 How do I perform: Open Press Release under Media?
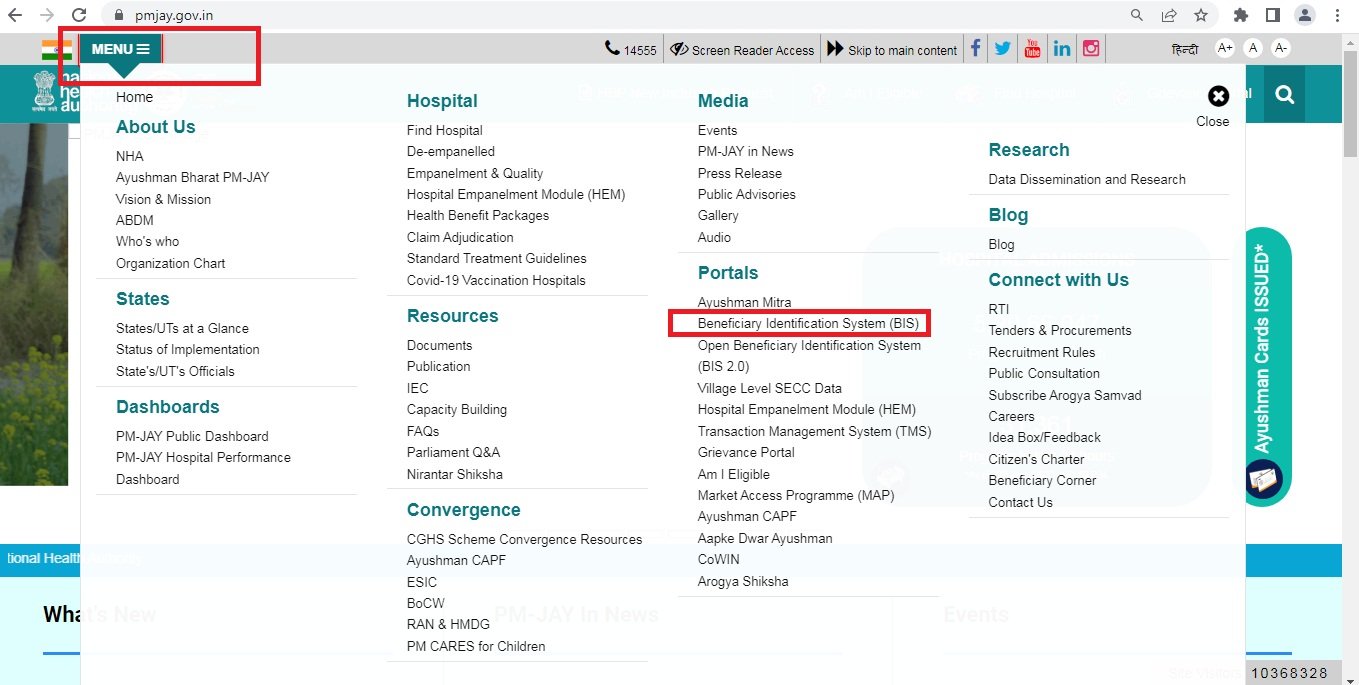coord(740,173)
